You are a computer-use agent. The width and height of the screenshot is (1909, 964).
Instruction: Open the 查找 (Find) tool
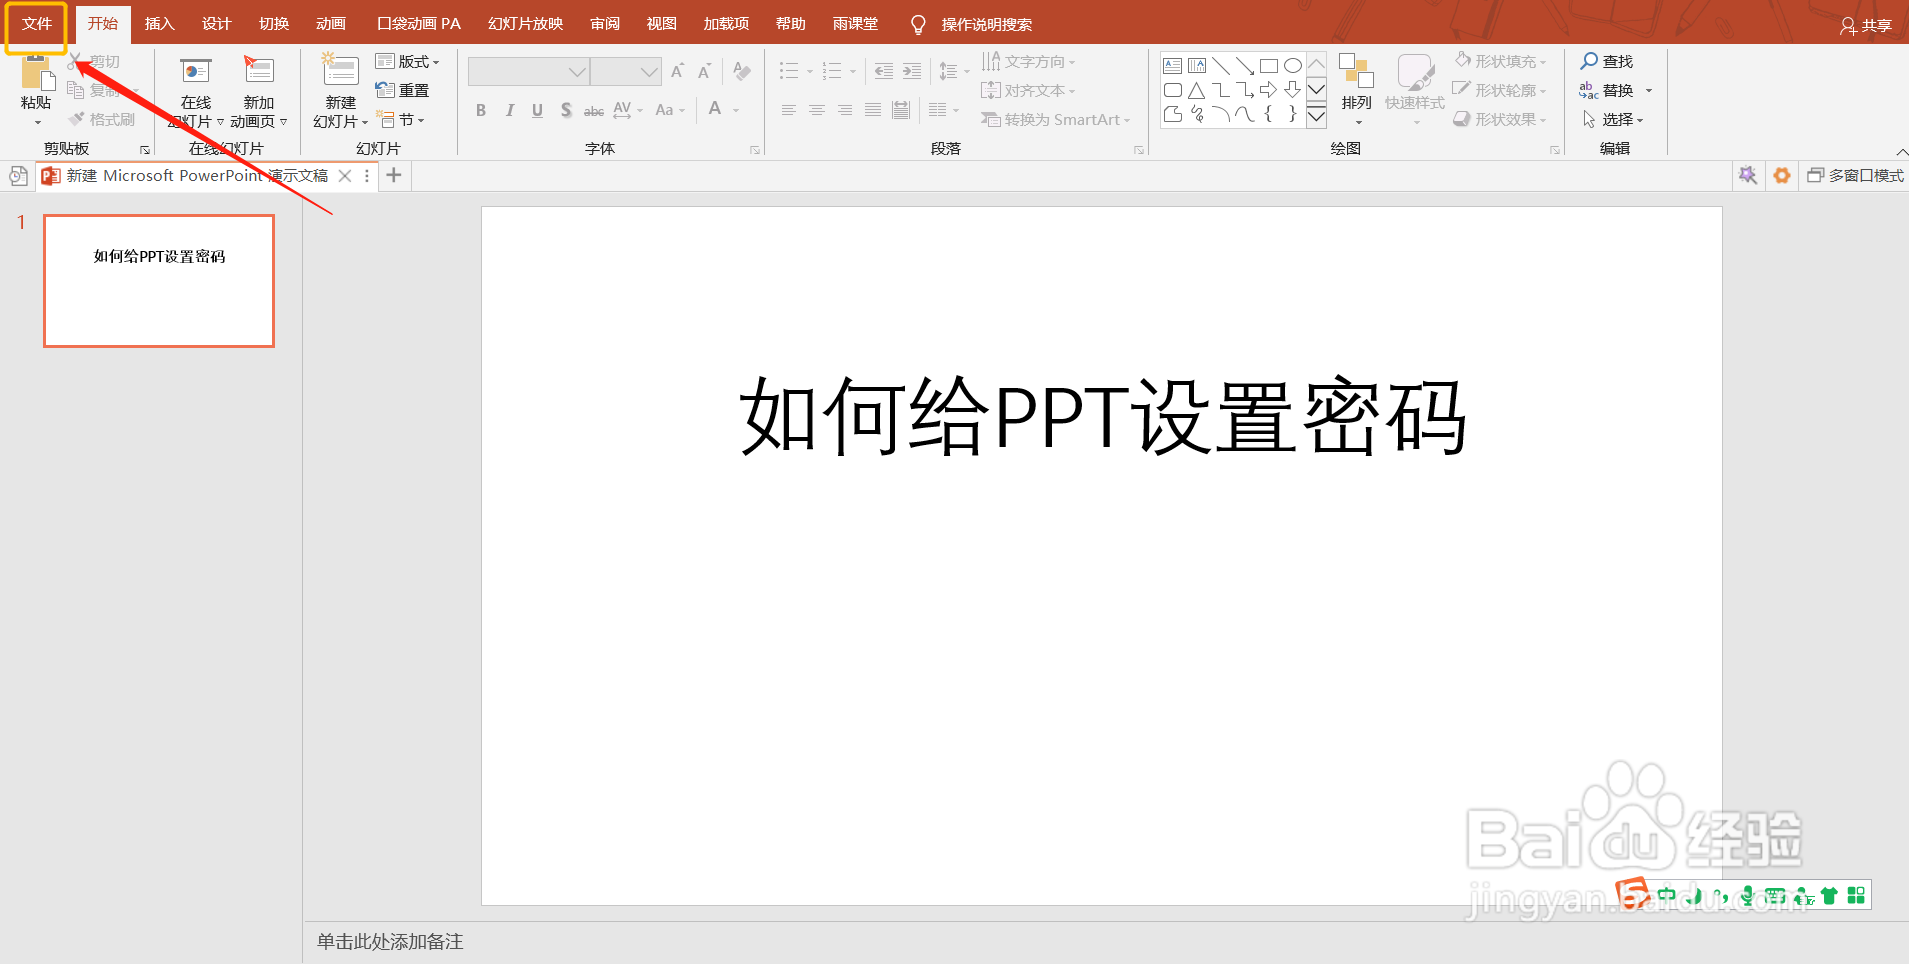click(1608, 61)
